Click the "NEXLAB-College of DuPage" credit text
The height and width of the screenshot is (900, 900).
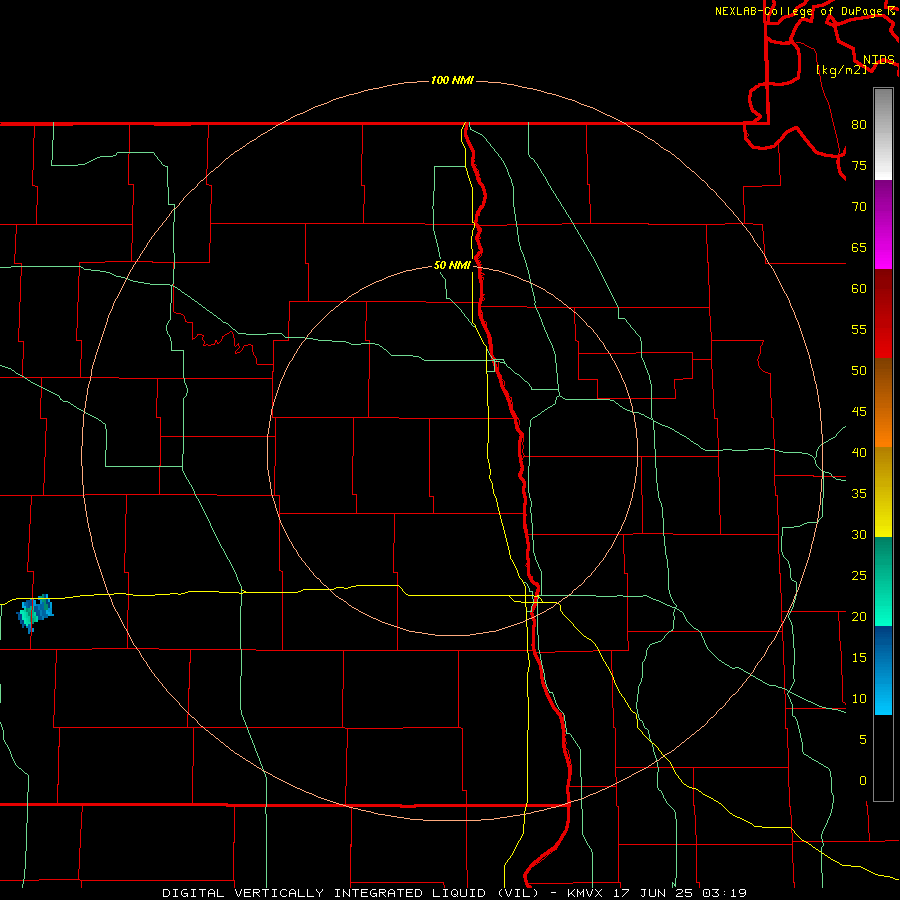pyautogui.click(x=800, y=11)
